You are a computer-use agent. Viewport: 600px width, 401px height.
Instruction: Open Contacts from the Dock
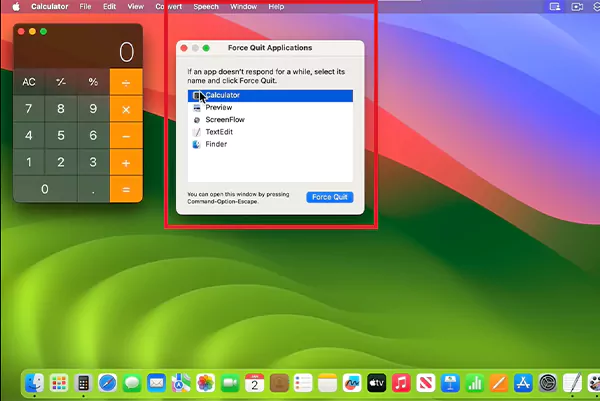[279, 383]
